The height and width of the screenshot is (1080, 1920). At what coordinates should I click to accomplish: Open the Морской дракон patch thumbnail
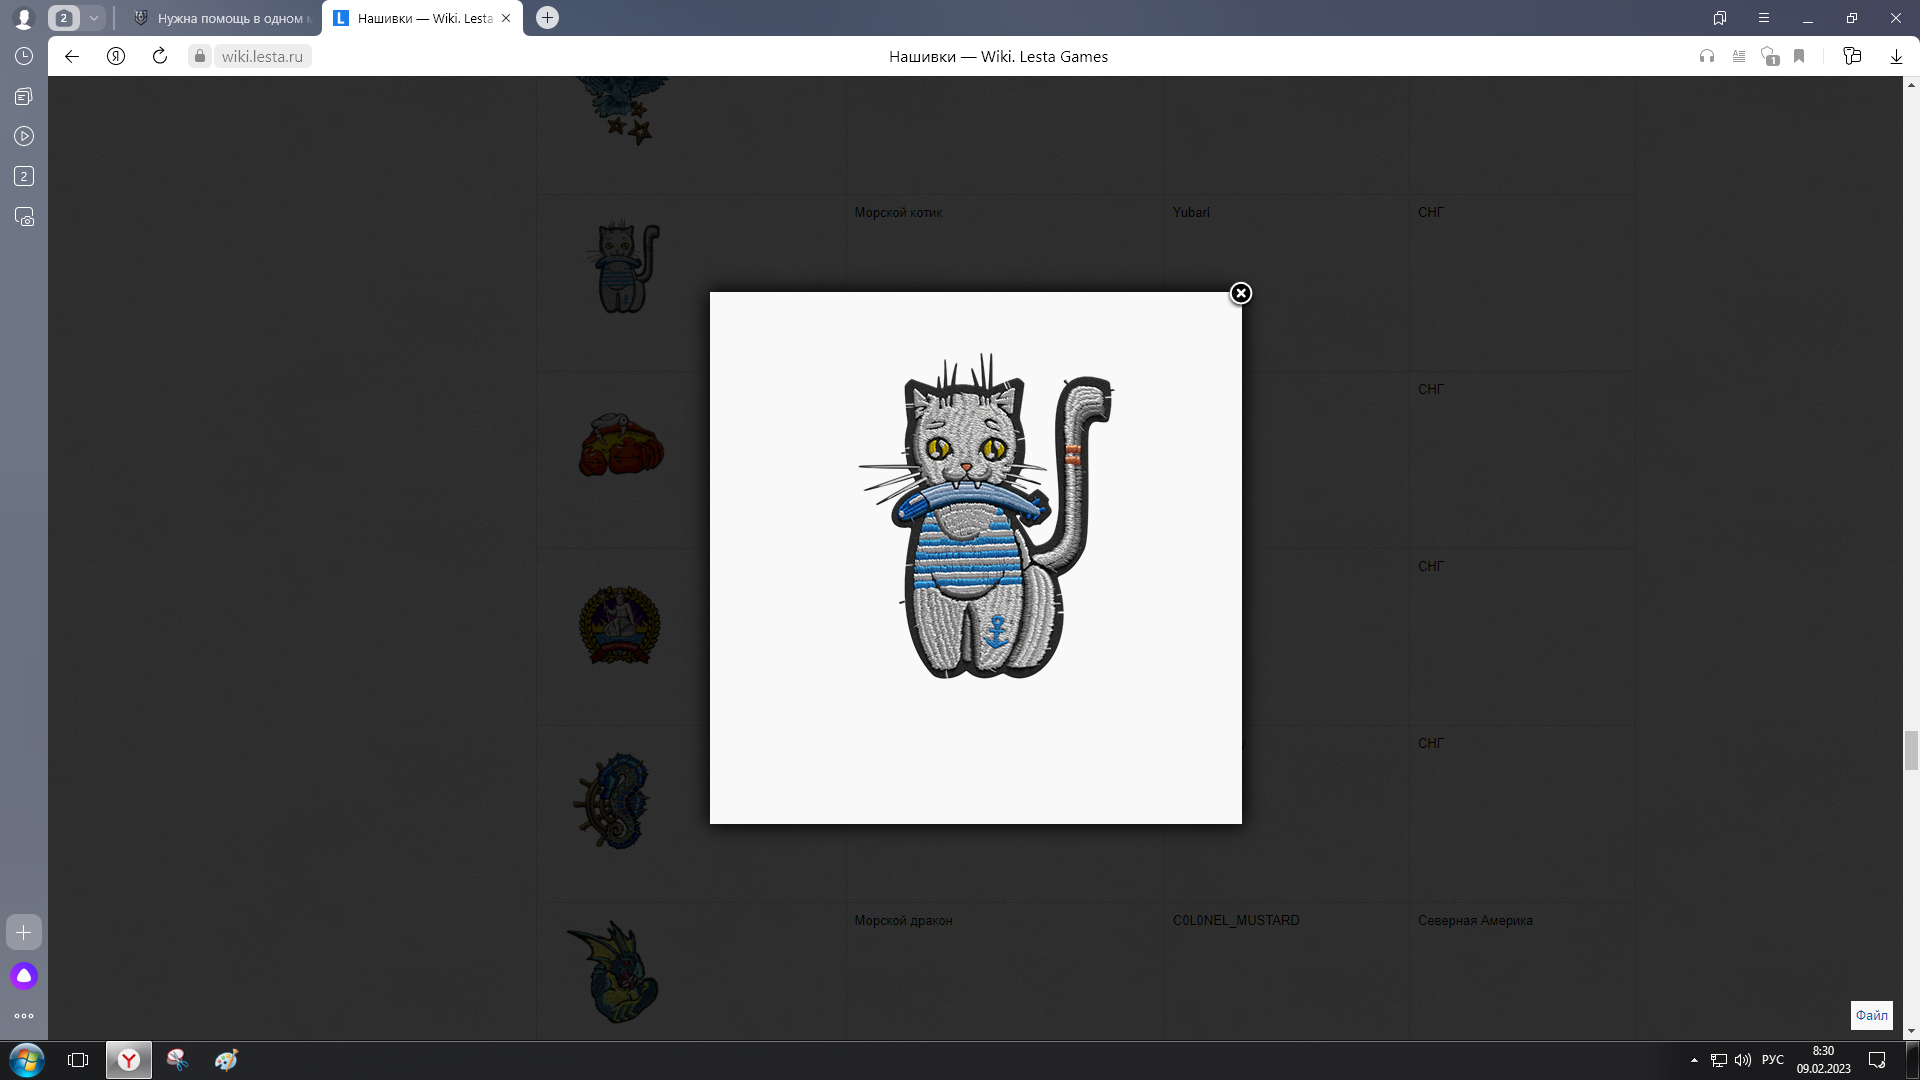[x=614, y=972]
